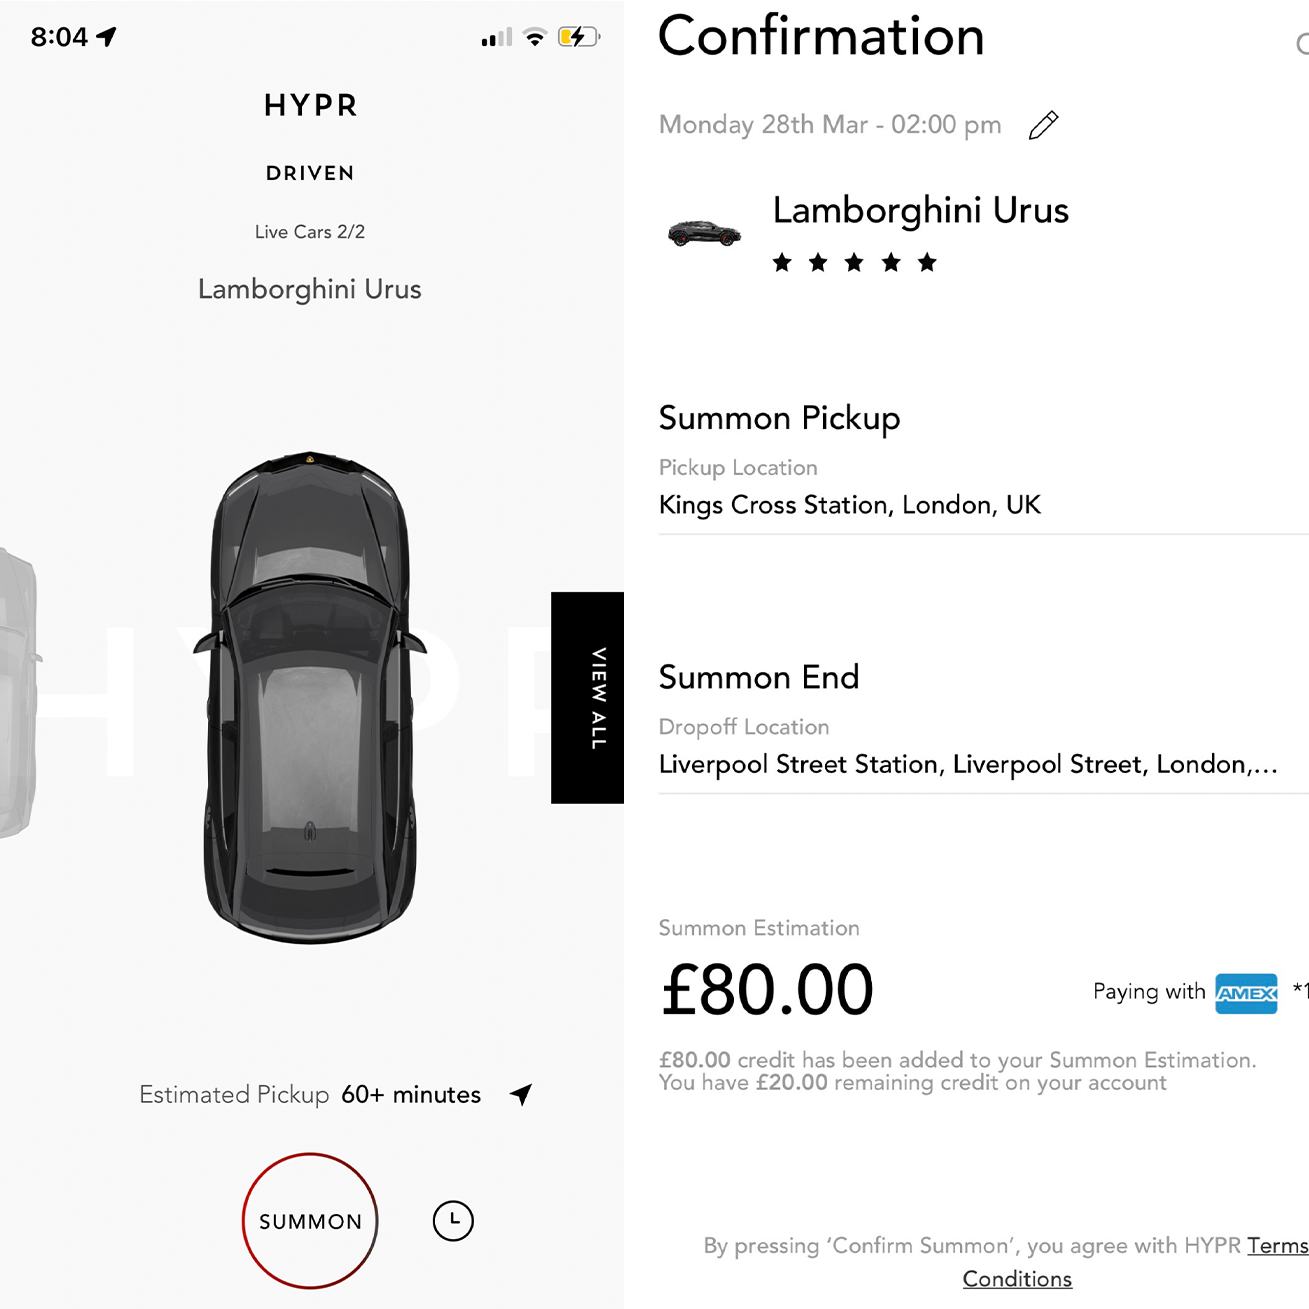This screenshot has width=1309, height=1309.
Task: Tap the HYPR logo header
Action: click(x=310, y=105)
